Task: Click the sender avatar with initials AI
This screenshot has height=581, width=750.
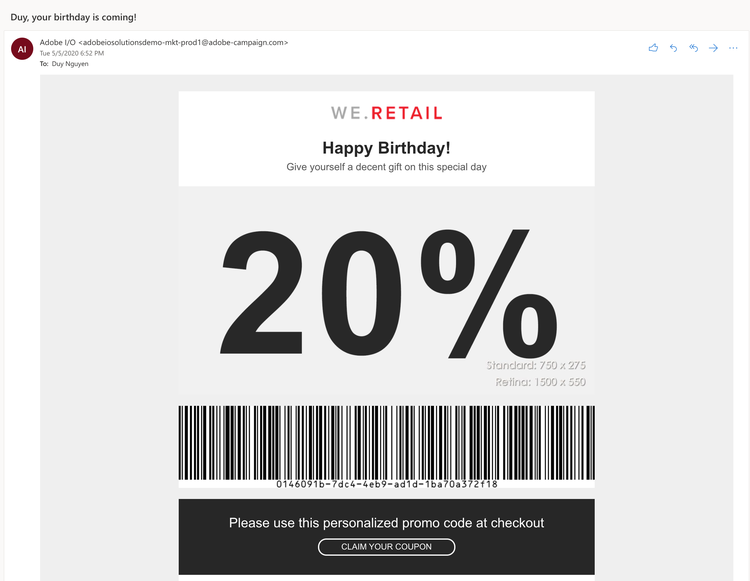Action: tap(22, 48)
